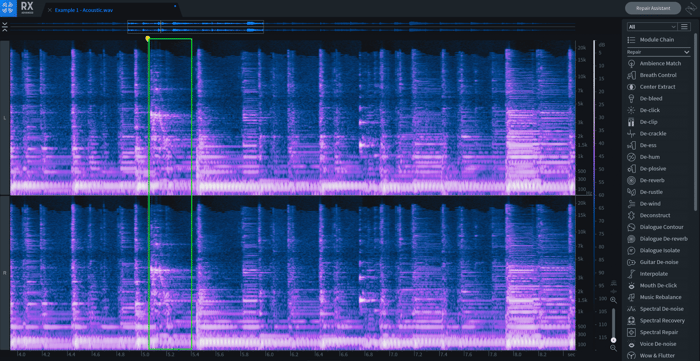Switch to Example 1 - Acoustic.wav tab
Screen dimensions: 700x361
(x=84, y=10)
